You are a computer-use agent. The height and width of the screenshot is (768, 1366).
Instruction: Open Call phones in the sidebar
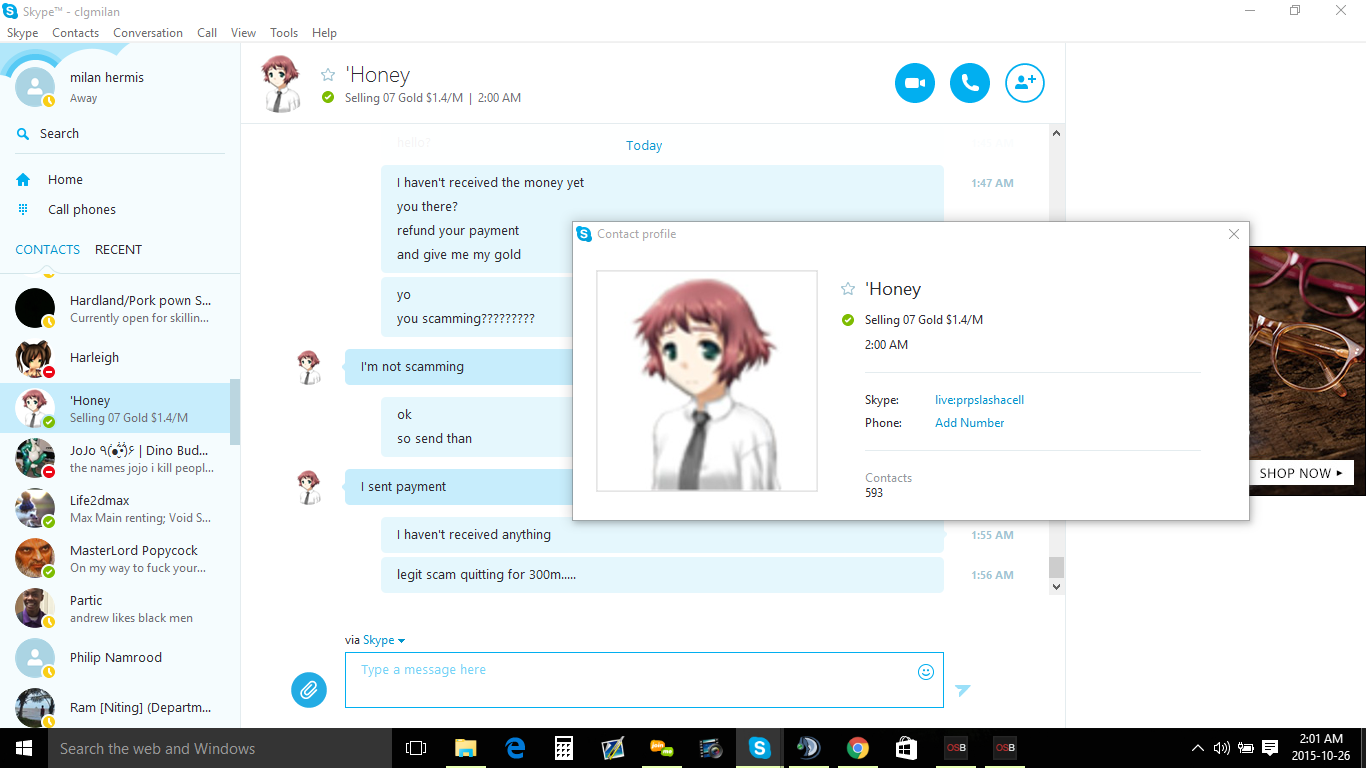(x=82, y=209)
